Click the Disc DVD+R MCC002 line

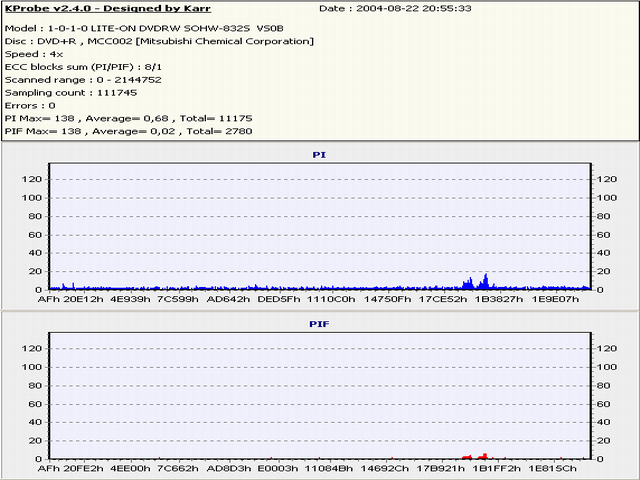pos(159,41)
